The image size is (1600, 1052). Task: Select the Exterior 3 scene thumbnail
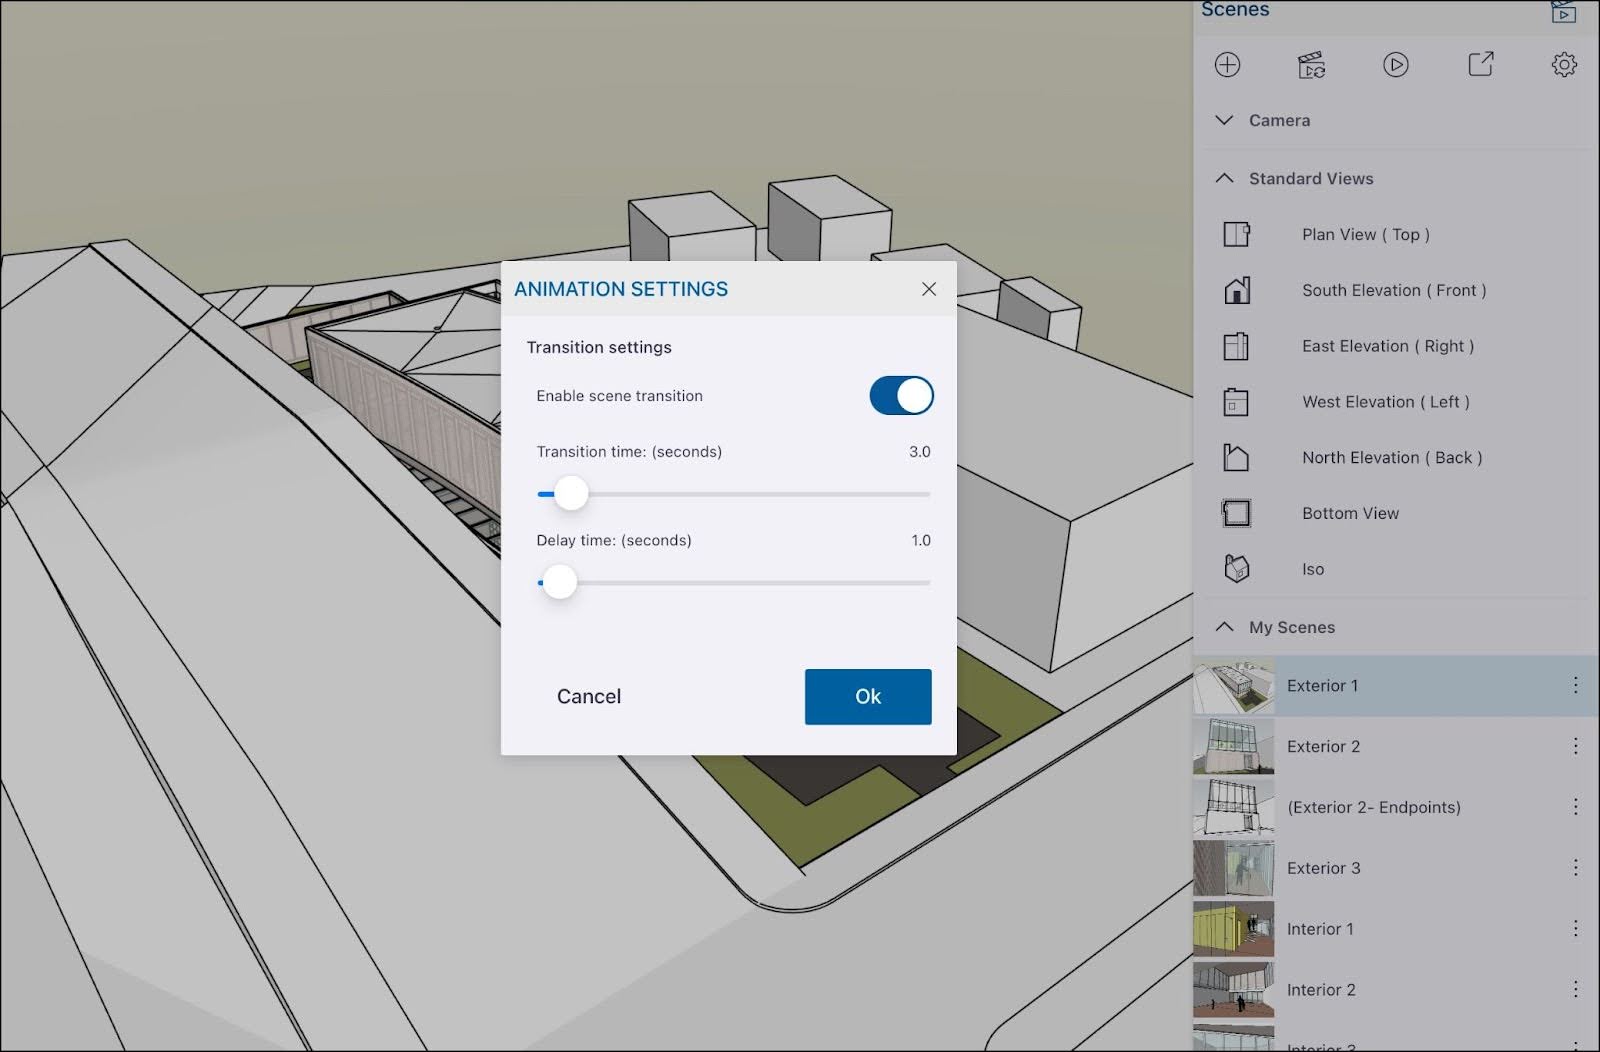[x=1234, y=868]
